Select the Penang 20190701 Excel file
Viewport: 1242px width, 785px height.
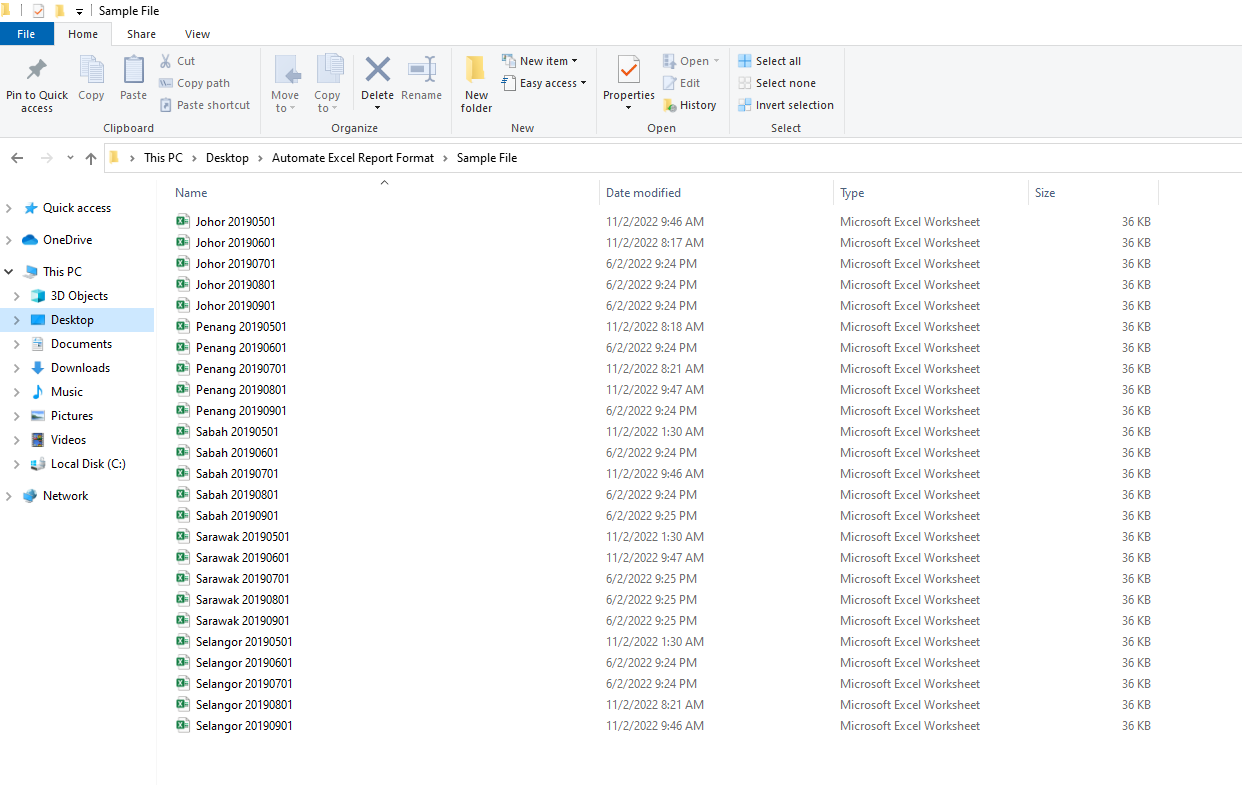coord(241,369)
